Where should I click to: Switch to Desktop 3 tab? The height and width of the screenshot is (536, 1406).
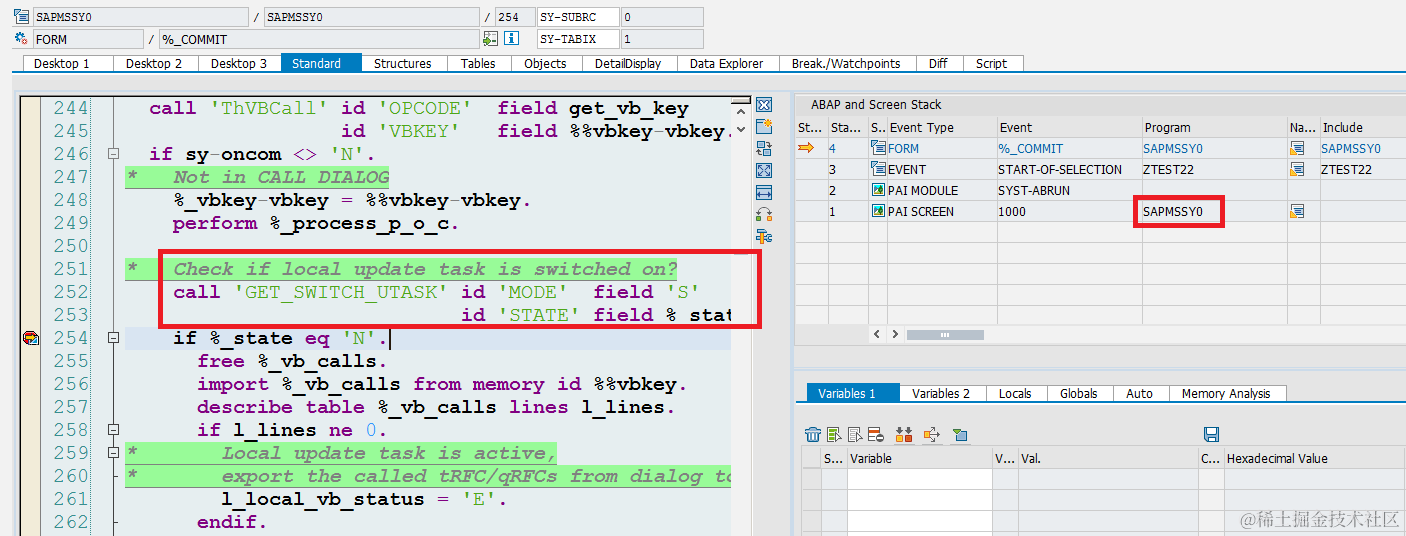click(x=239, y=63)
